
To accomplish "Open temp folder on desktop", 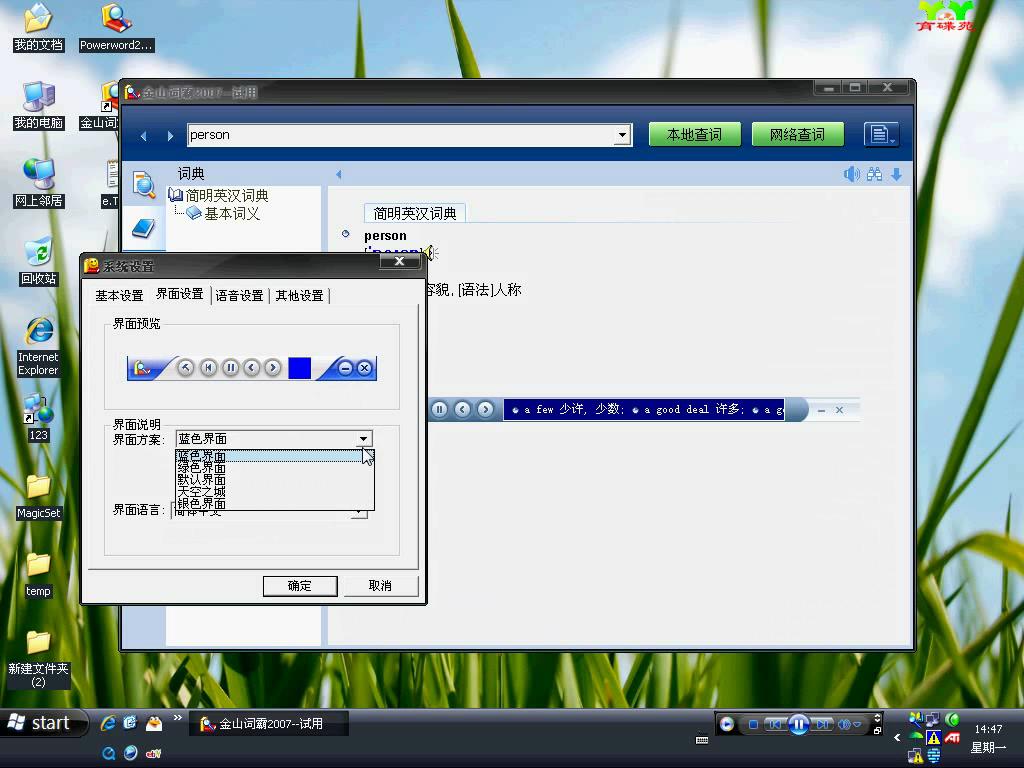I will coord(39,575).
